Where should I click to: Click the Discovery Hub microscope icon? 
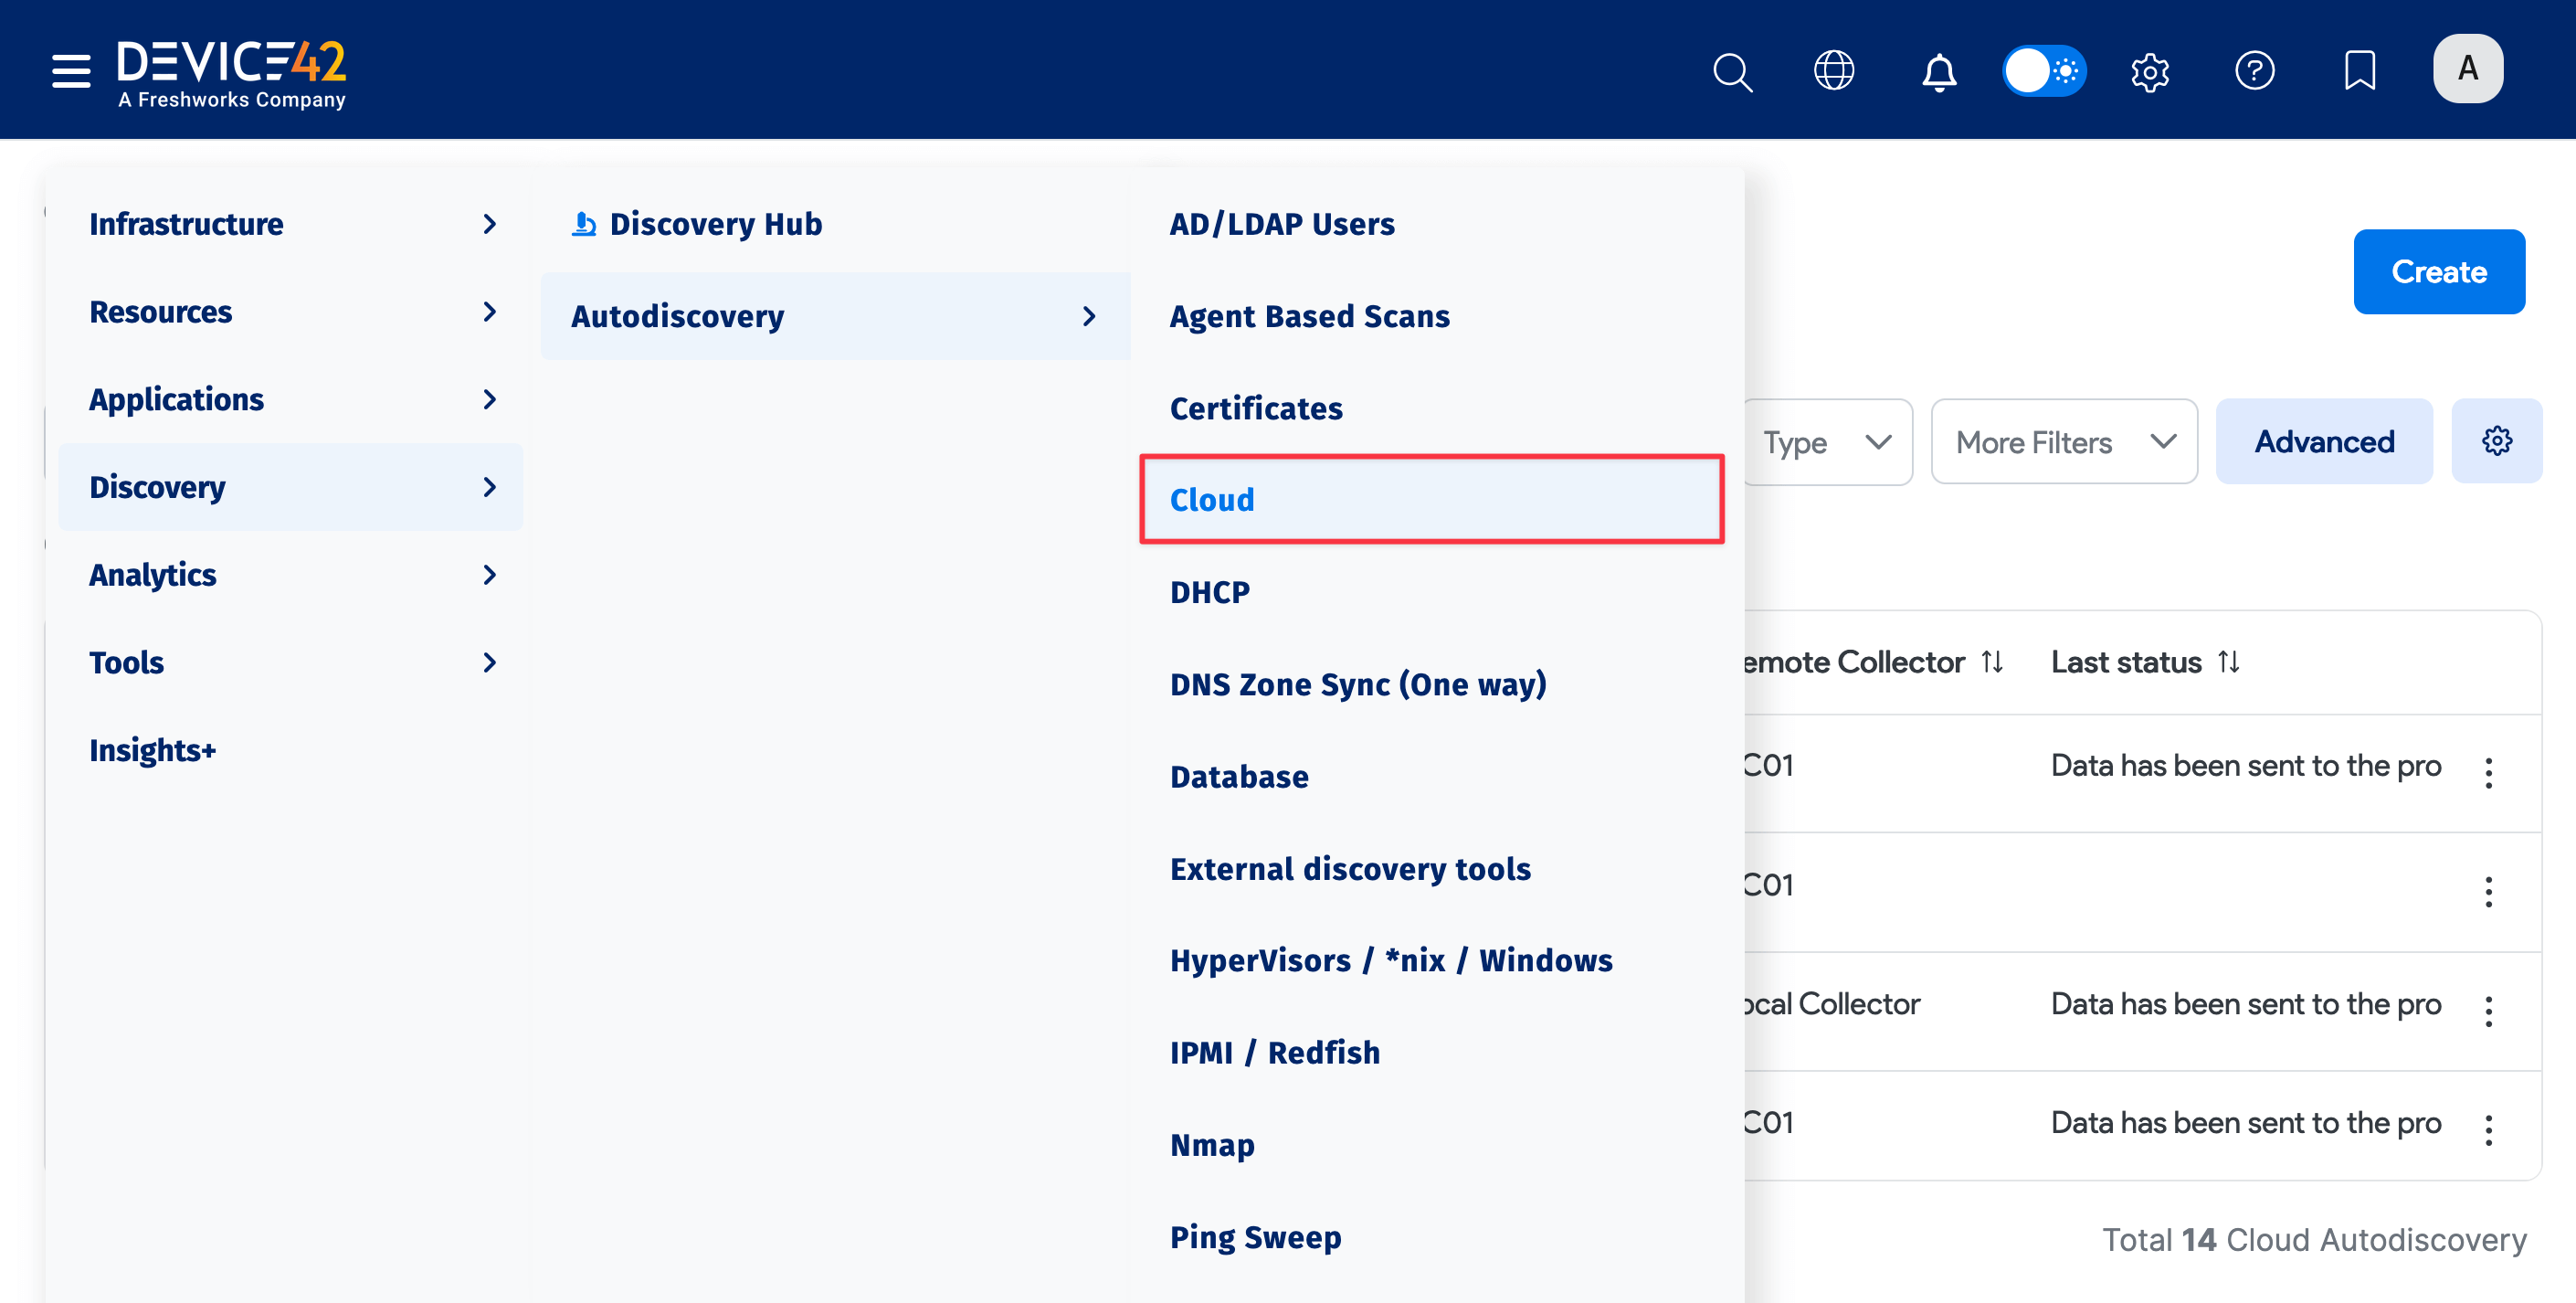[x=583, y=223]
